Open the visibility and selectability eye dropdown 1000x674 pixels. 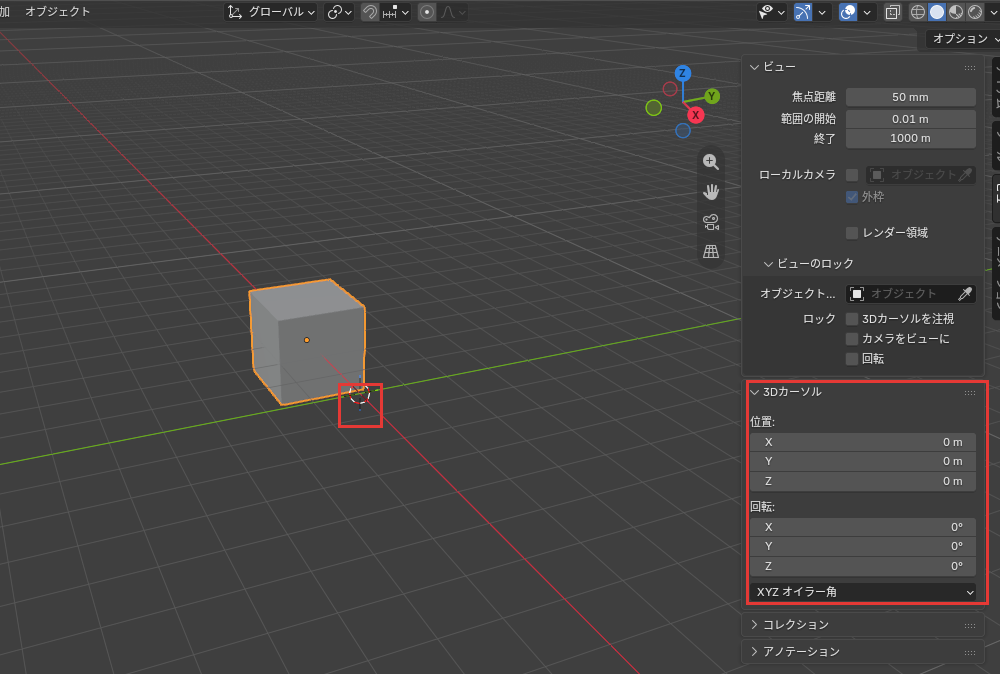coord(771,12)
